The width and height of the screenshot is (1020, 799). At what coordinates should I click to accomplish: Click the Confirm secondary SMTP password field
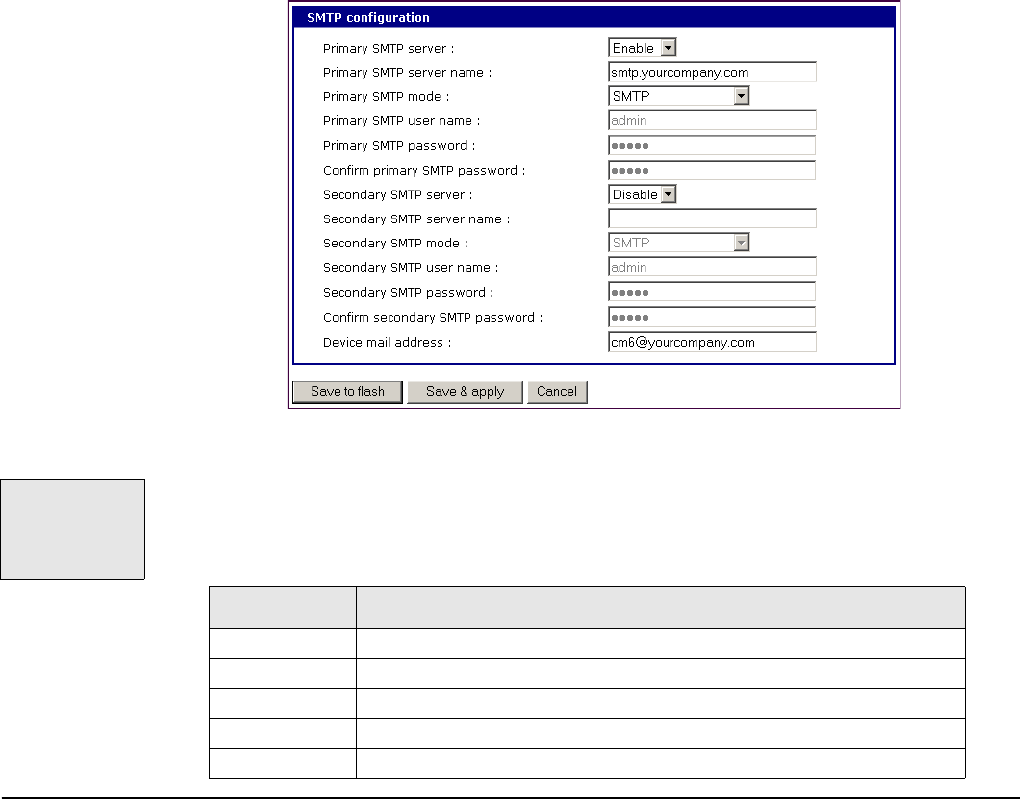(x=712, y=317)
